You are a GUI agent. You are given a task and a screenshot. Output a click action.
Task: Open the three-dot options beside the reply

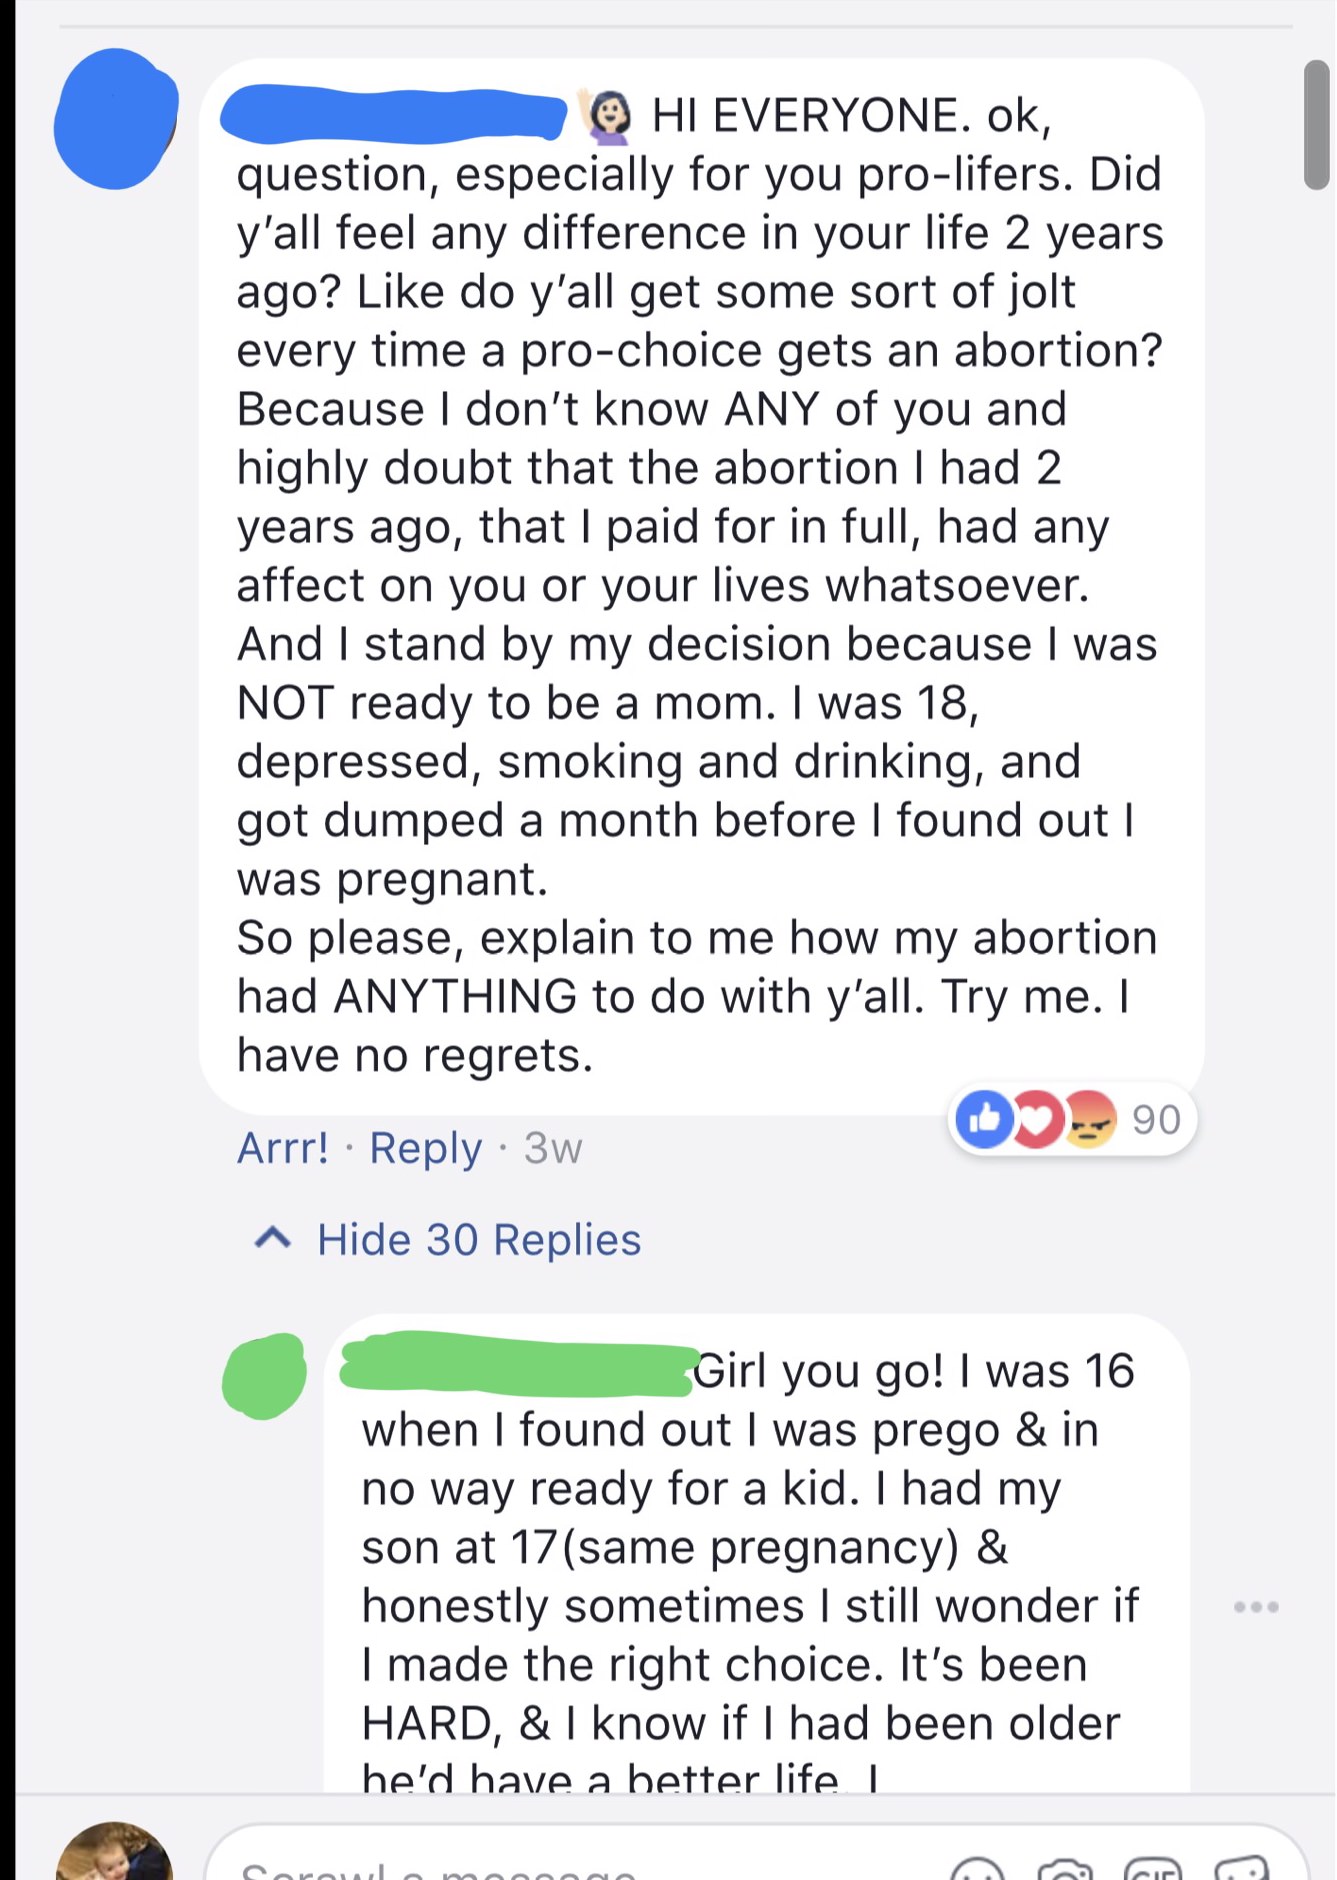(x=1256, y=1607)
